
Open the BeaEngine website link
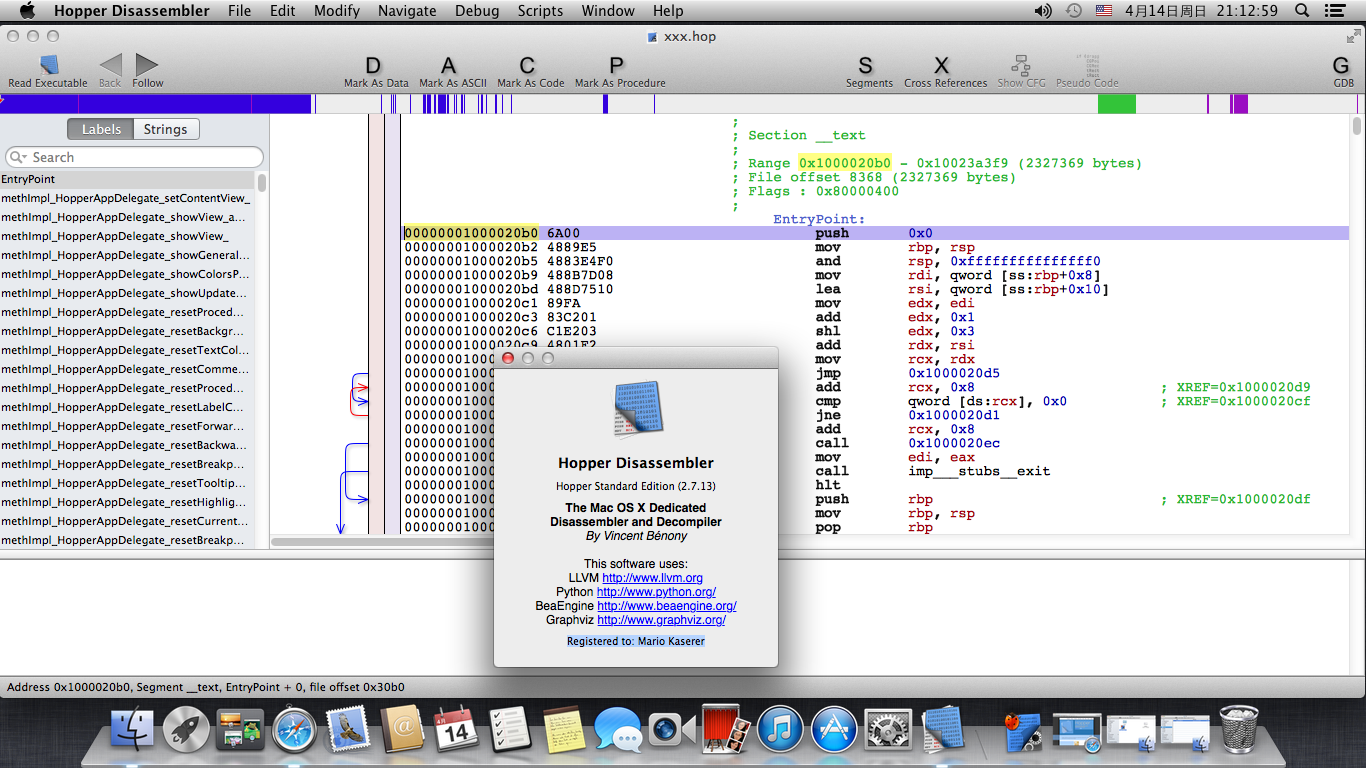coord(667,606)
